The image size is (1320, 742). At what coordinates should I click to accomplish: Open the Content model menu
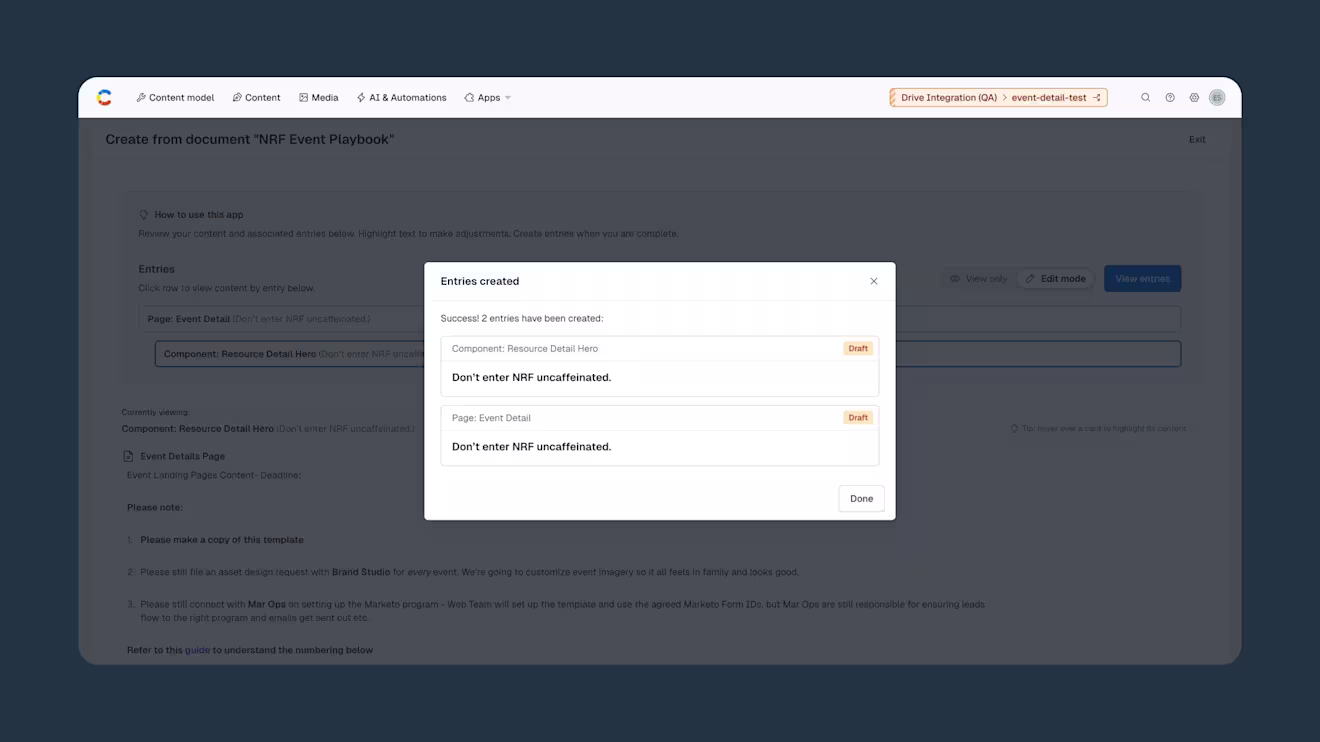175,98
